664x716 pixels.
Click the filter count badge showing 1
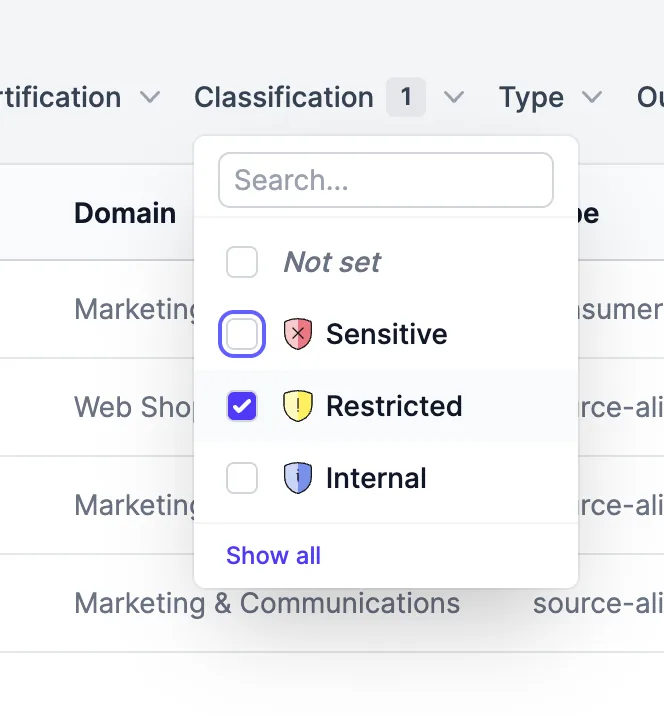coord(406,97)
